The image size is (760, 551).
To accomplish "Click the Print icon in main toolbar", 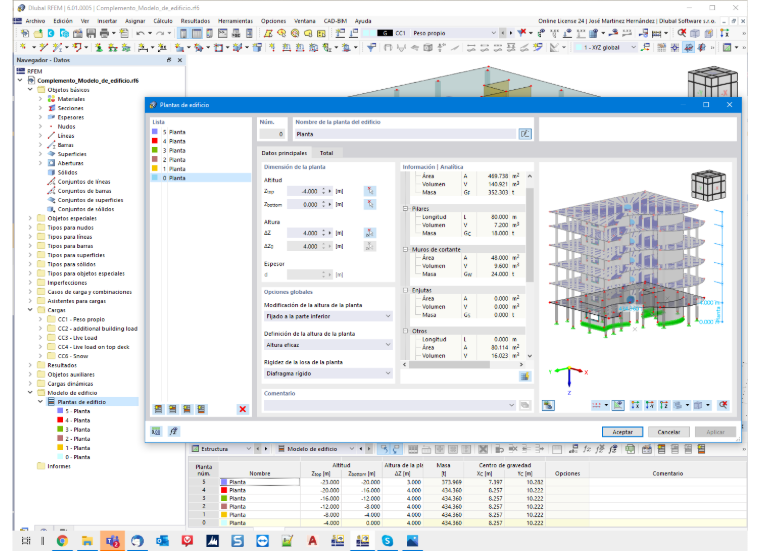I will coord(104,33).
